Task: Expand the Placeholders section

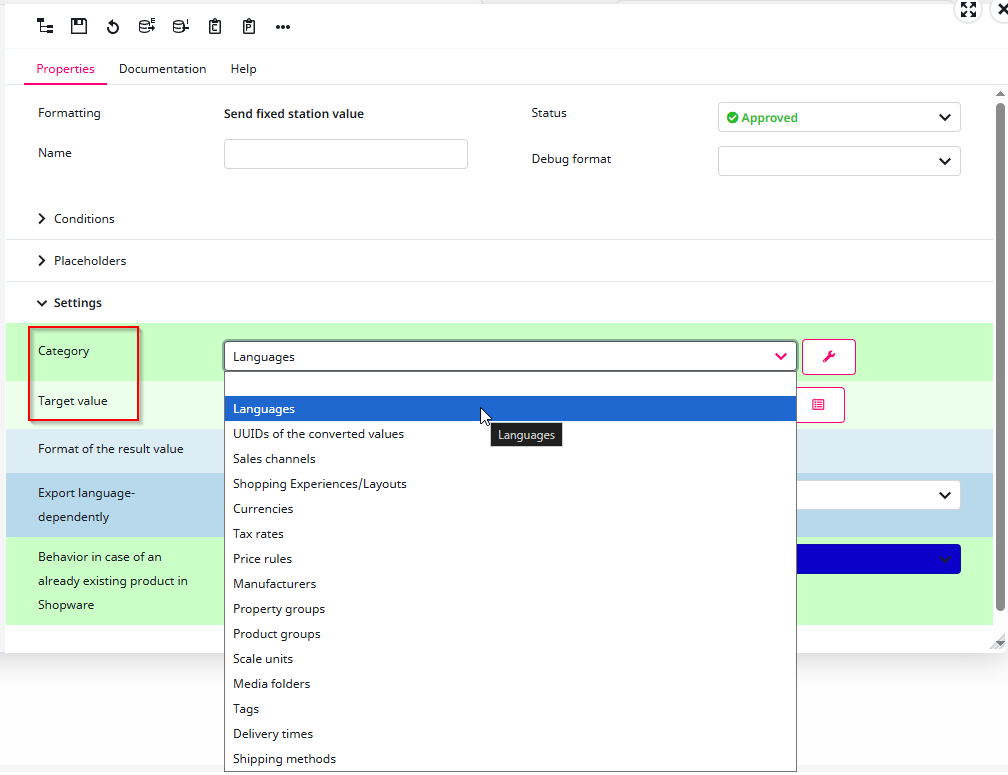Action: click(x=90, y=260)
